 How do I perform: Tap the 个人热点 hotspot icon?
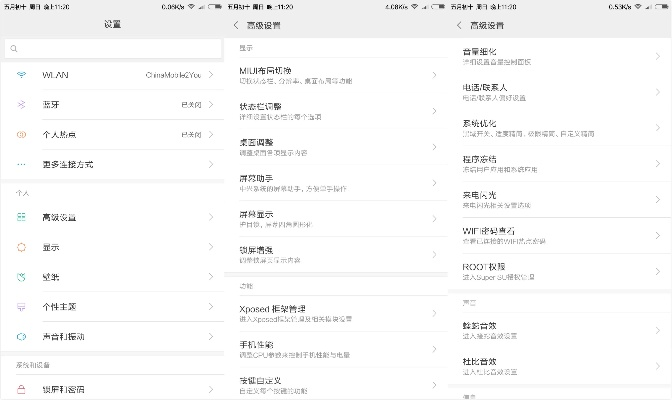[21, 134]
